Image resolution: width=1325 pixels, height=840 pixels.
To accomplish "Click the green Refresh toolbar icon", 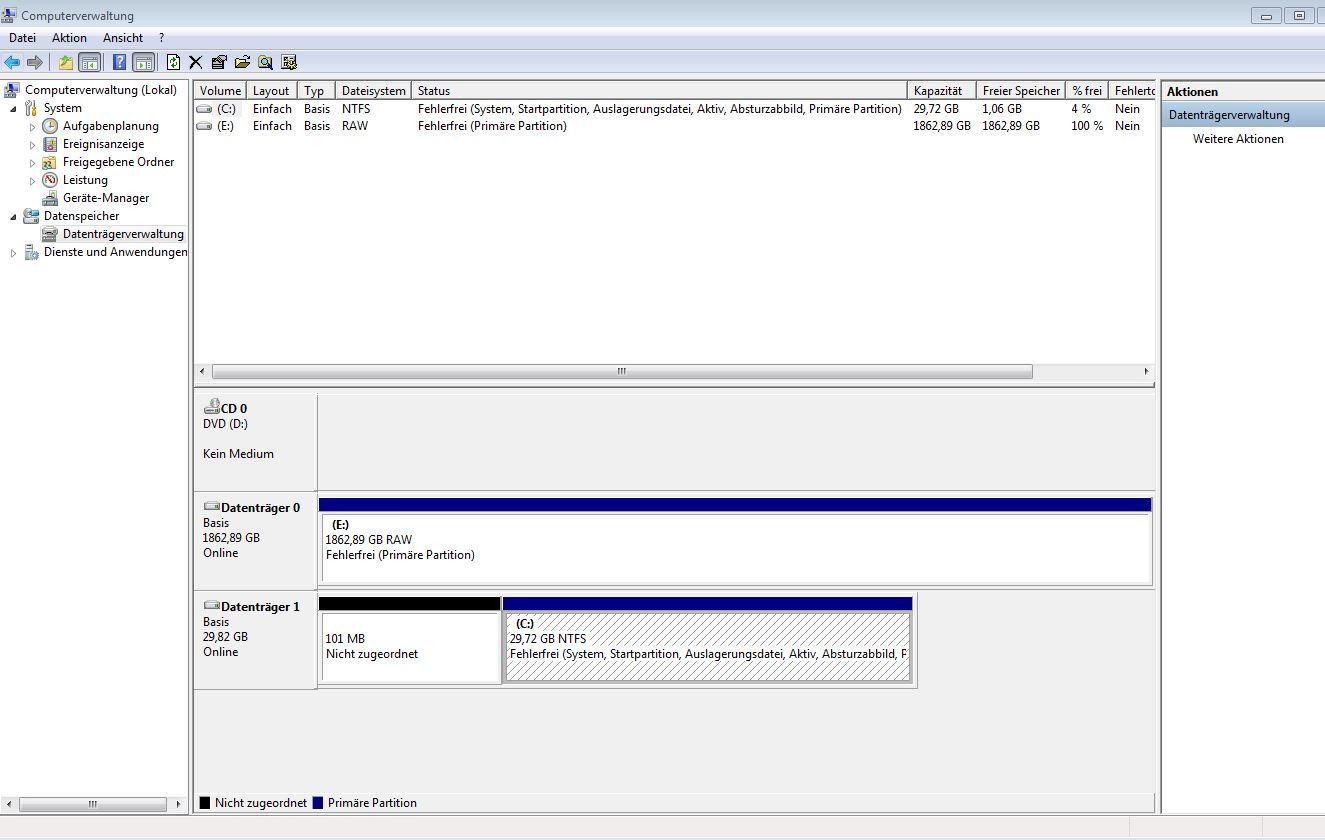I will coord(174,62).
